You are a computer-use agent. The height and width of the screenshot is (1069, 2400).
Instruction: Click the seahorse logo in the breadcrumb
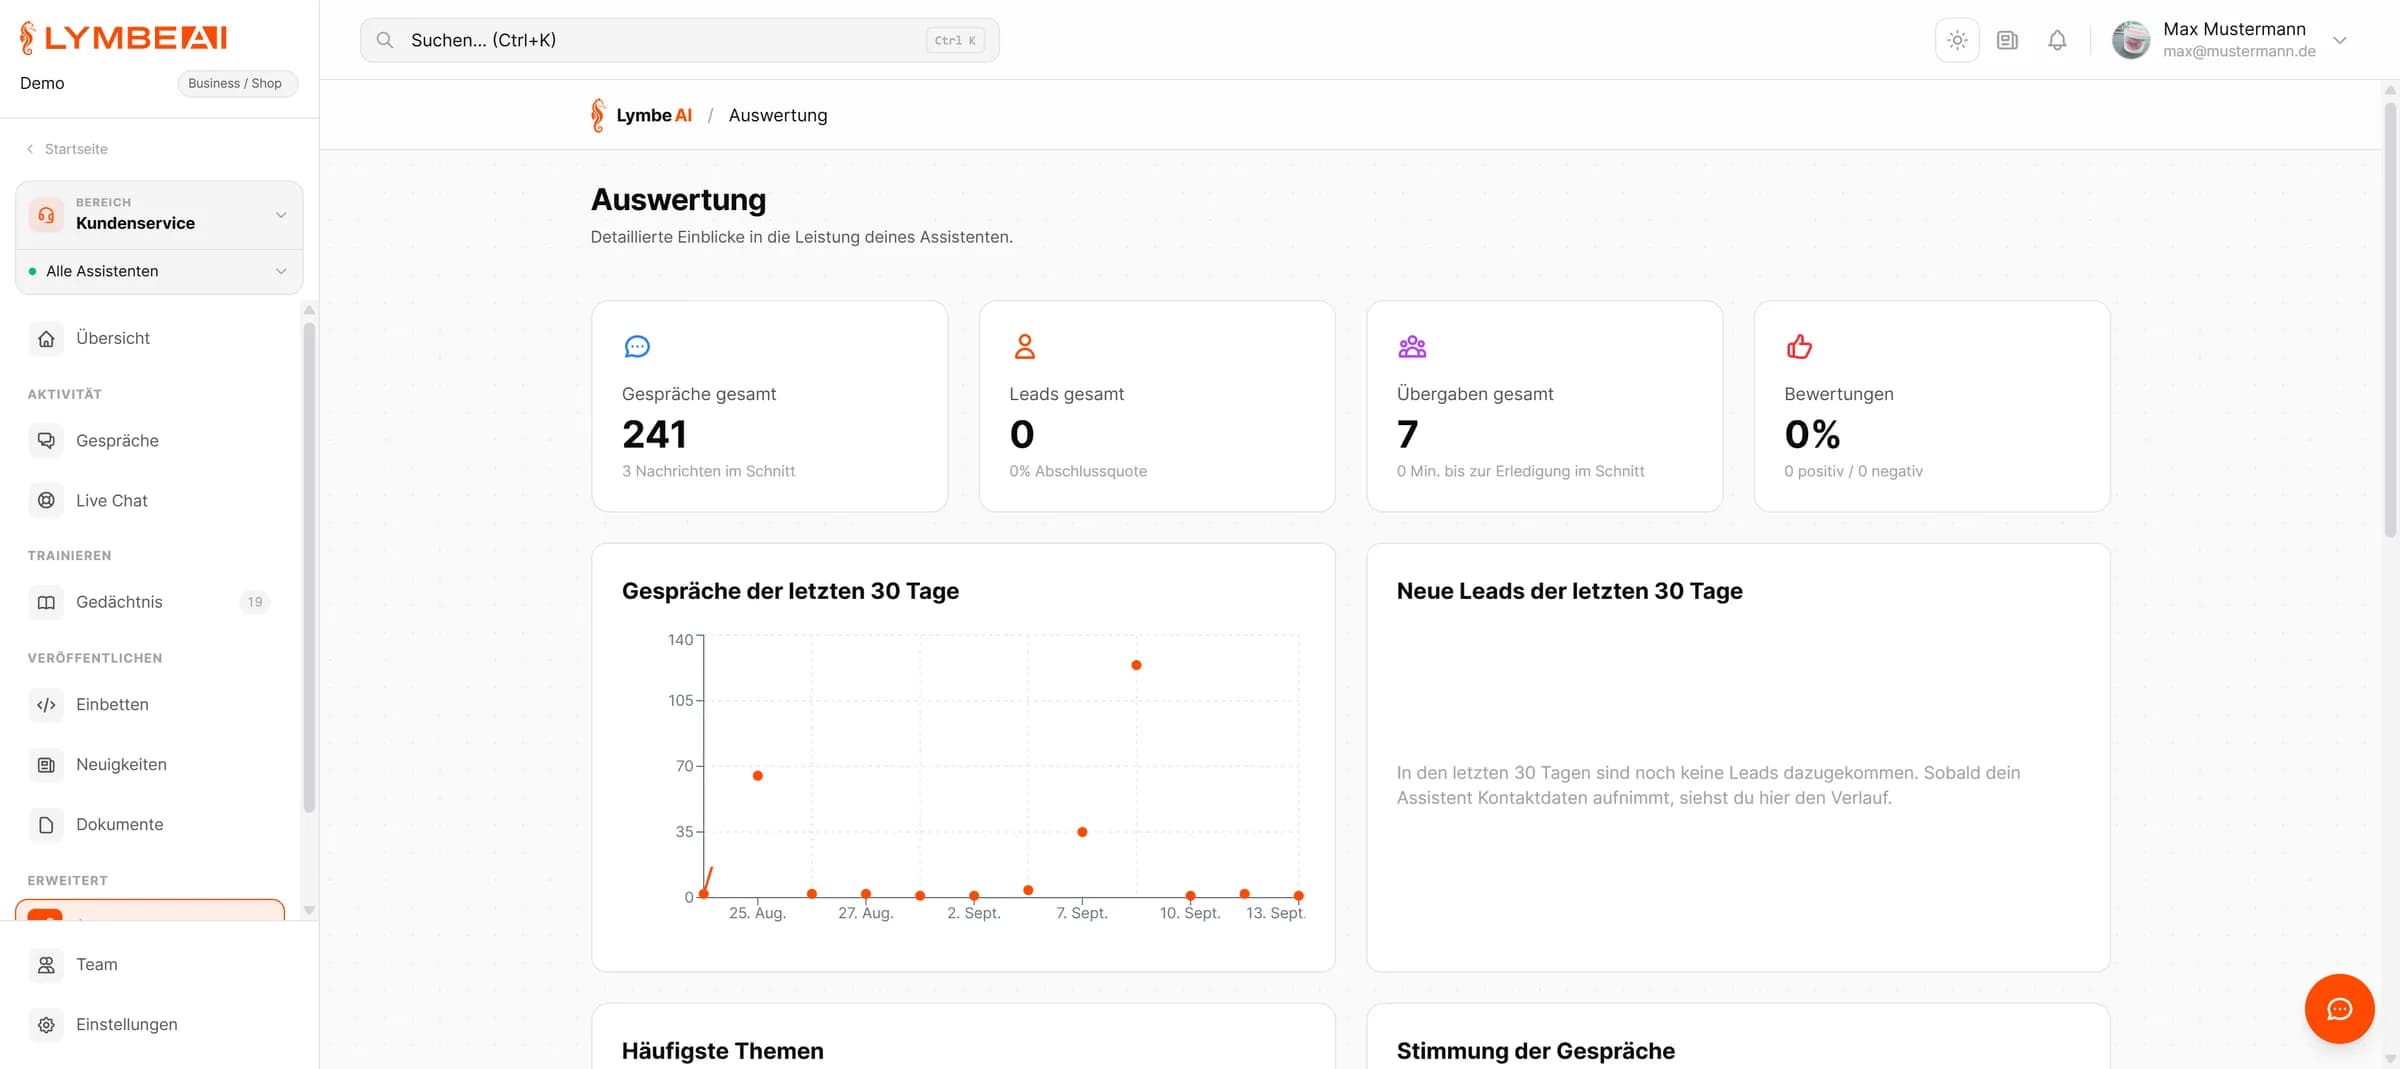click(x=598, y=115)
